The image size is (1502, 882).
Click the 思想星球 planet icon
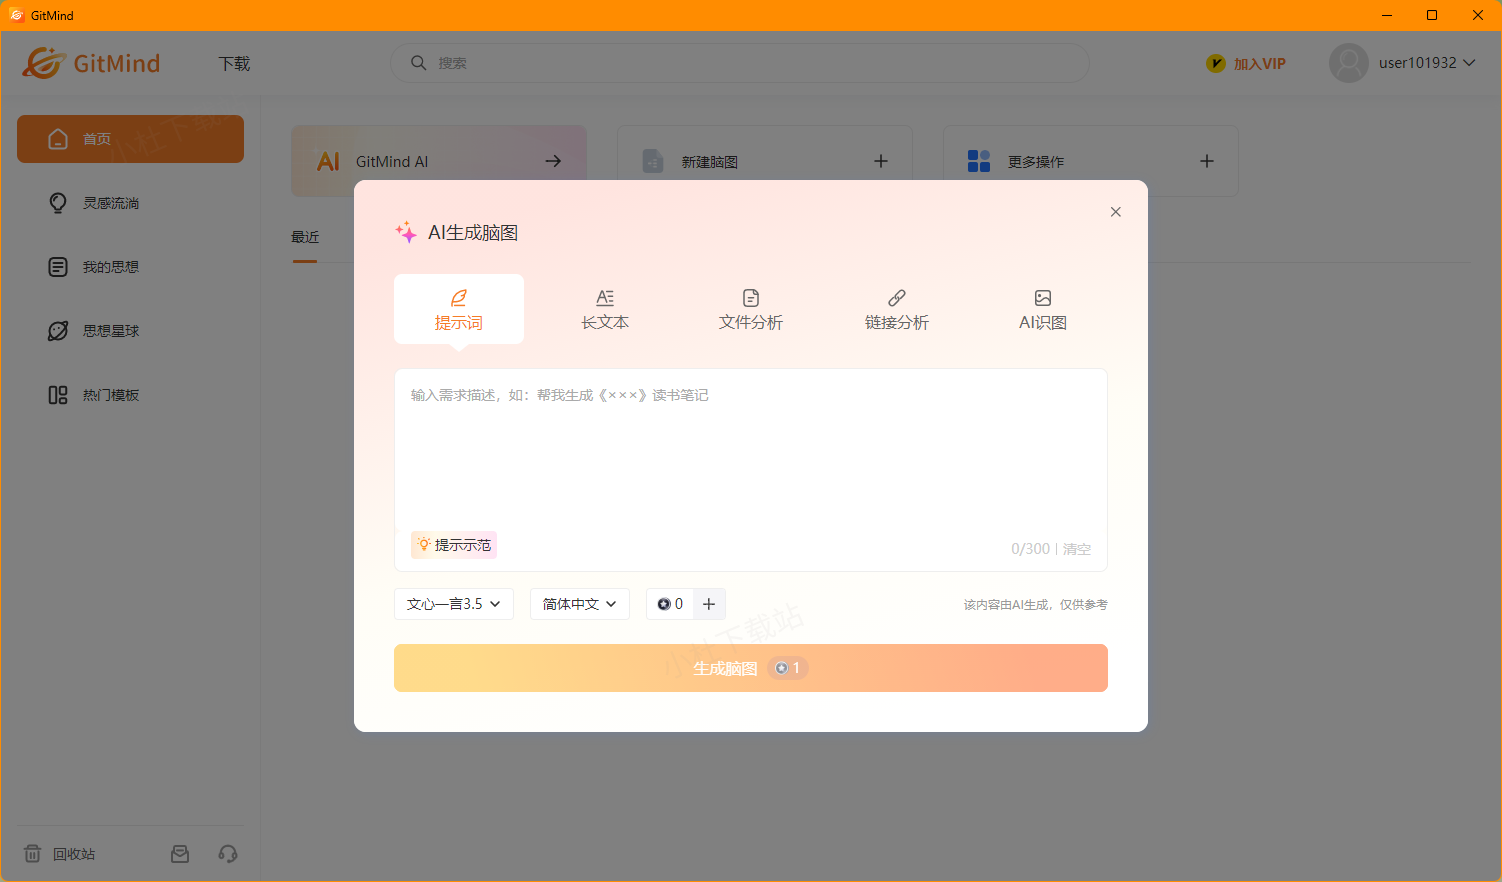(58, 331)
